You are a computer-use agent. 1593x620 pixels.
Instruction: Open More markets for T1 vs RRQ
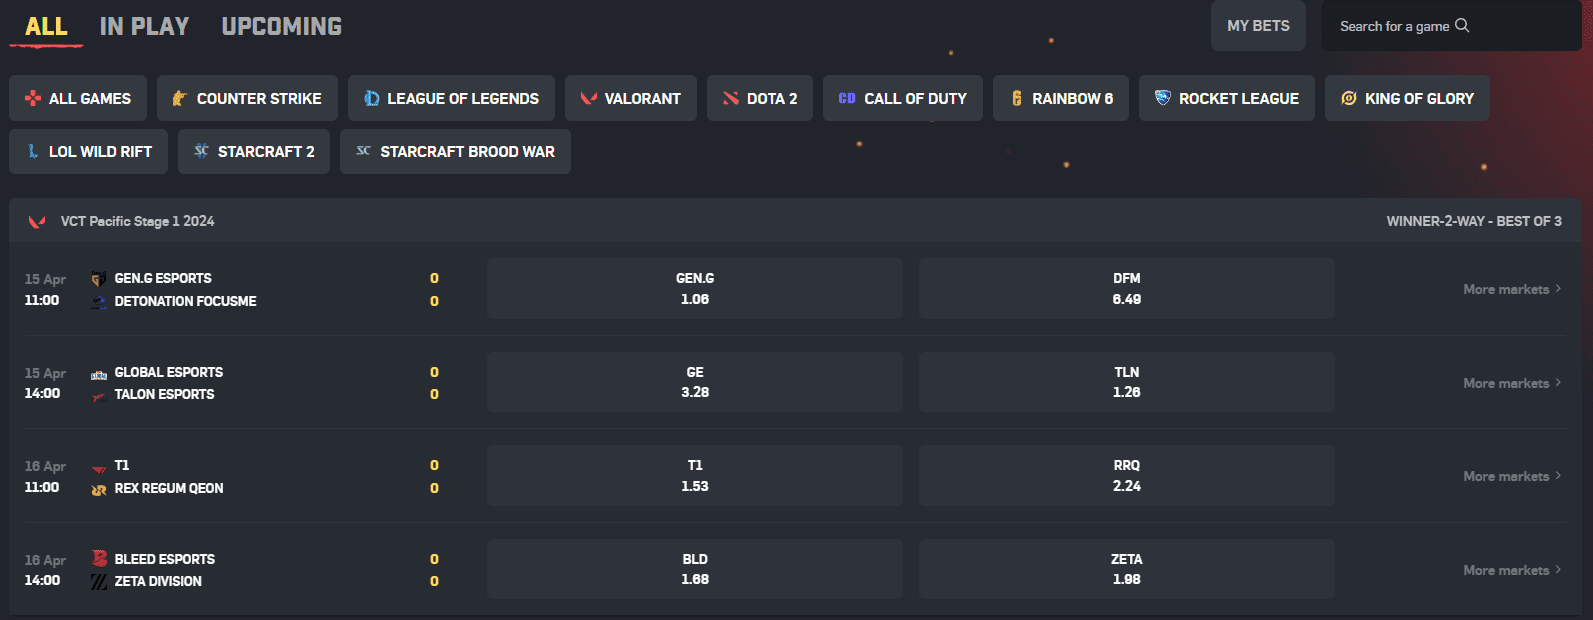tap(1511, 476)
